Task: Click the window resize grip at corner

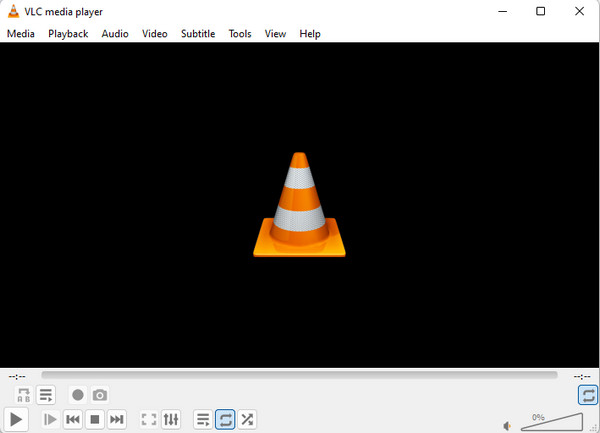Action: [x=595, y=429]
